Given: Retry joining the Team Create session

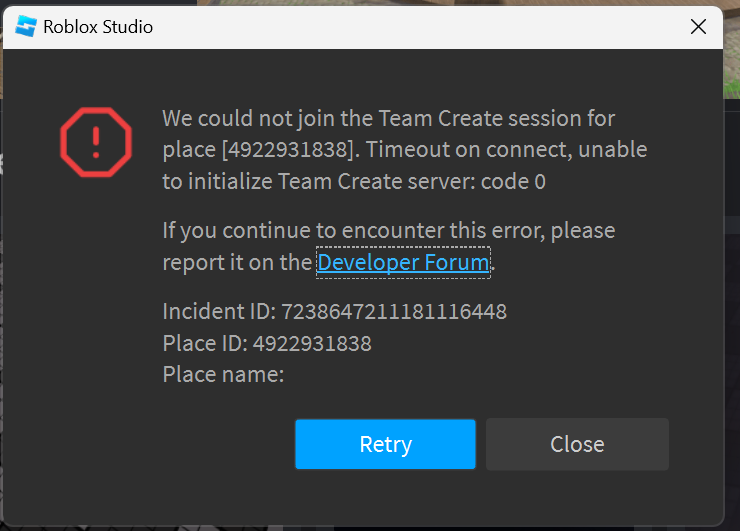Looking at the screenshot, I should tap(385, 444).
